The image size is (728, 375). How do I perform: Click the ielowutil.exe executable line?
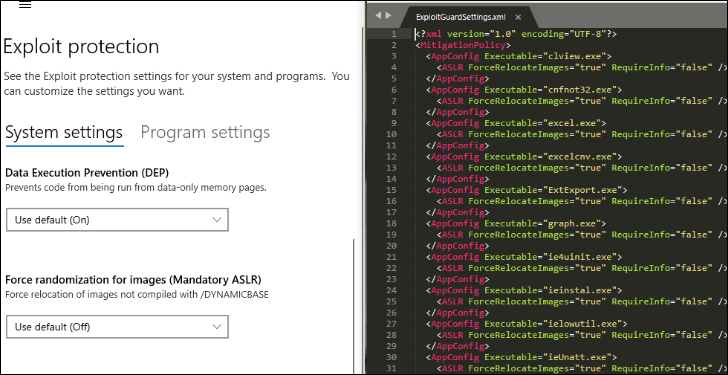[526, 323]
